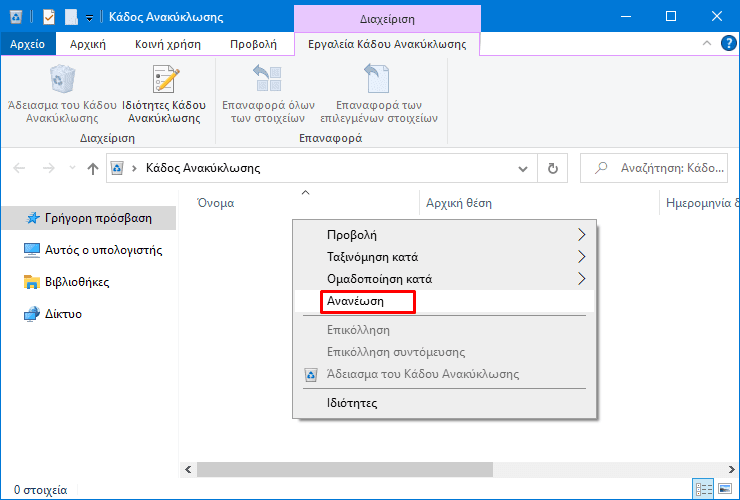Open the Προβολή ribbon tab
The width and height of the screenshot is (740, 500).
pyautogui.click(x=253, y=44)
